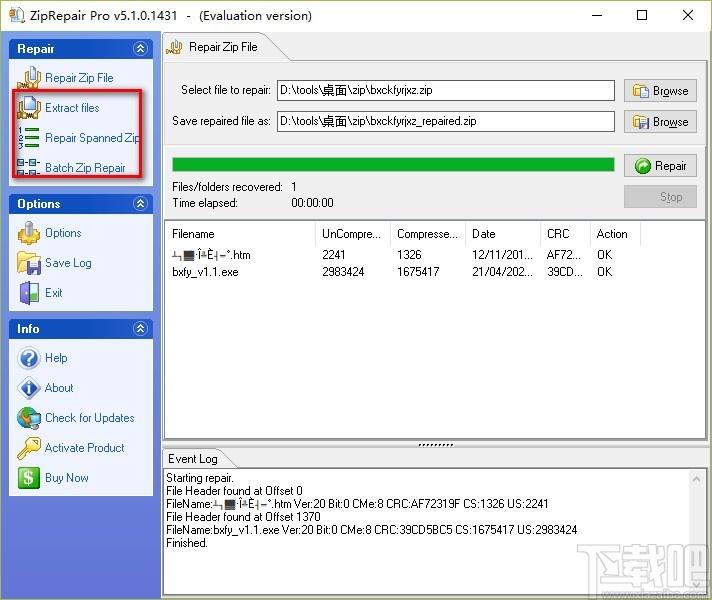Select the Extract files icon

[29, 108]
